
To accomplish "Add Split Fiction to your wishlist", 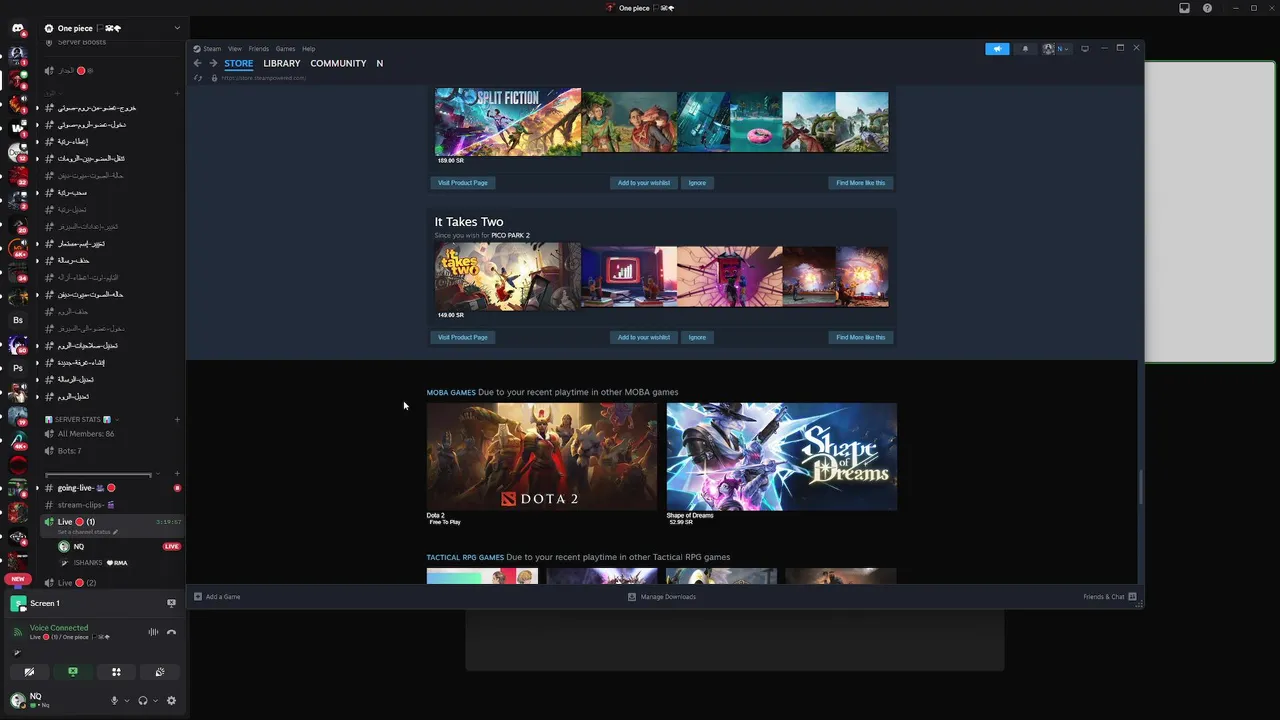I will click(644, 183).
